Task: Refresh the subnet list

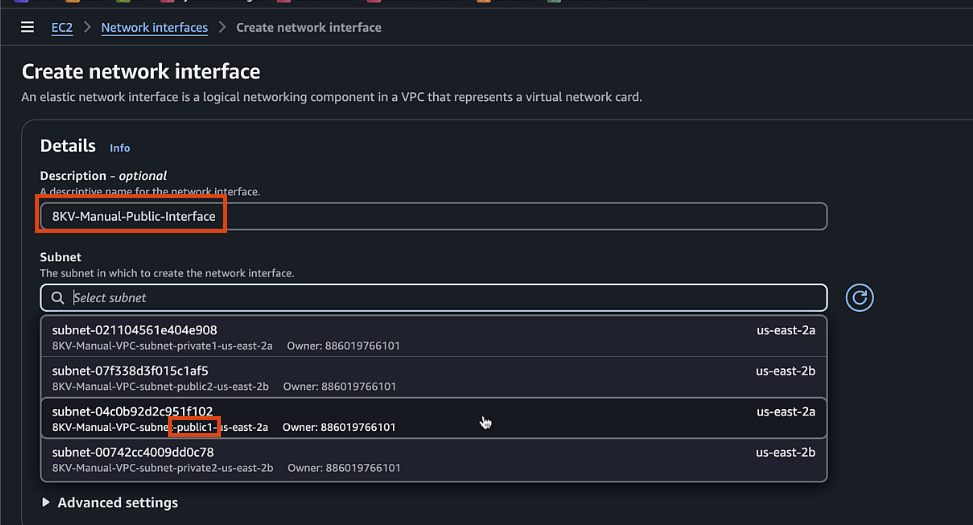Action: point(859,298)
